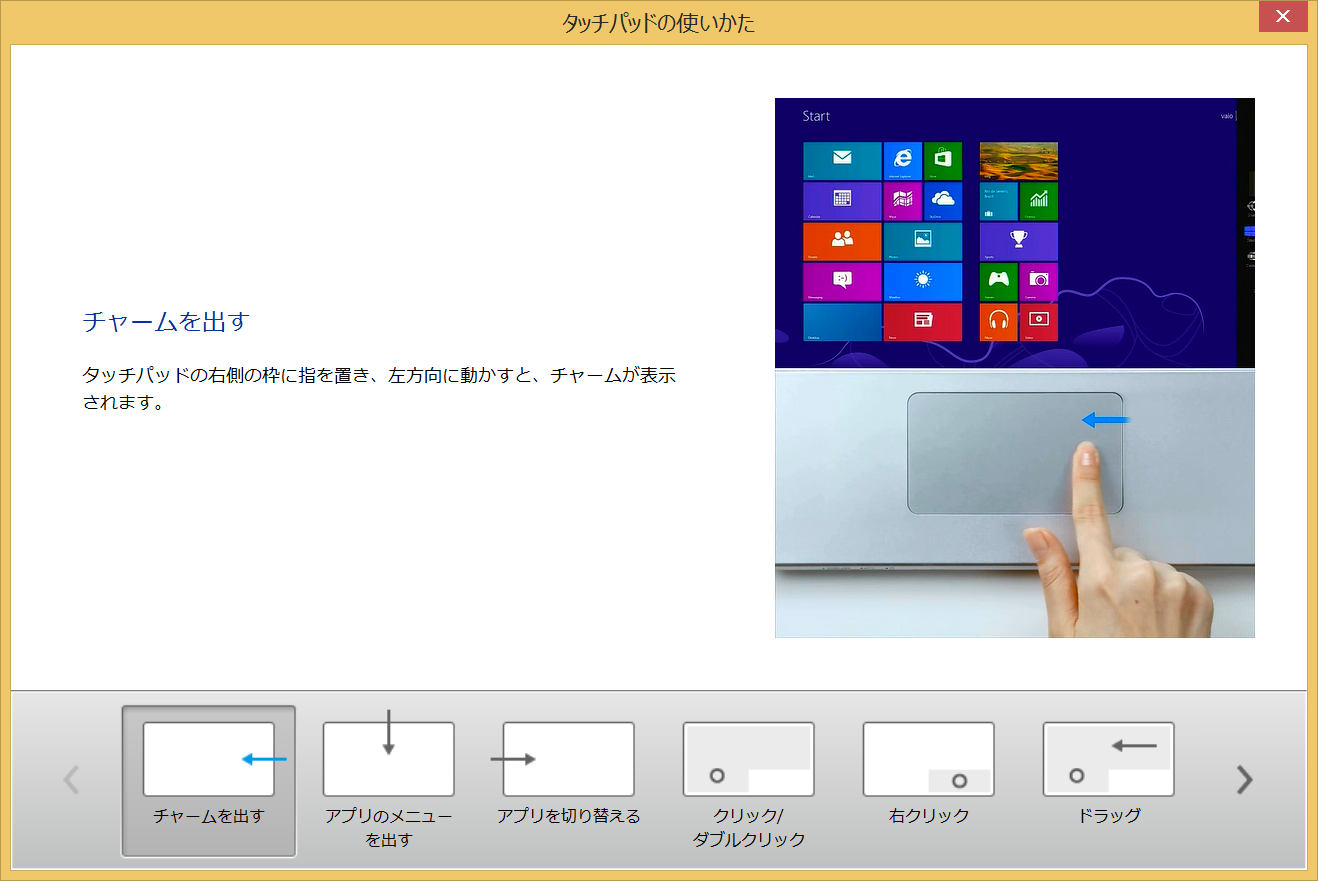1318x881 pixels.
Task: Click the blue チャームを出す heading text
Action: [165, 321]
